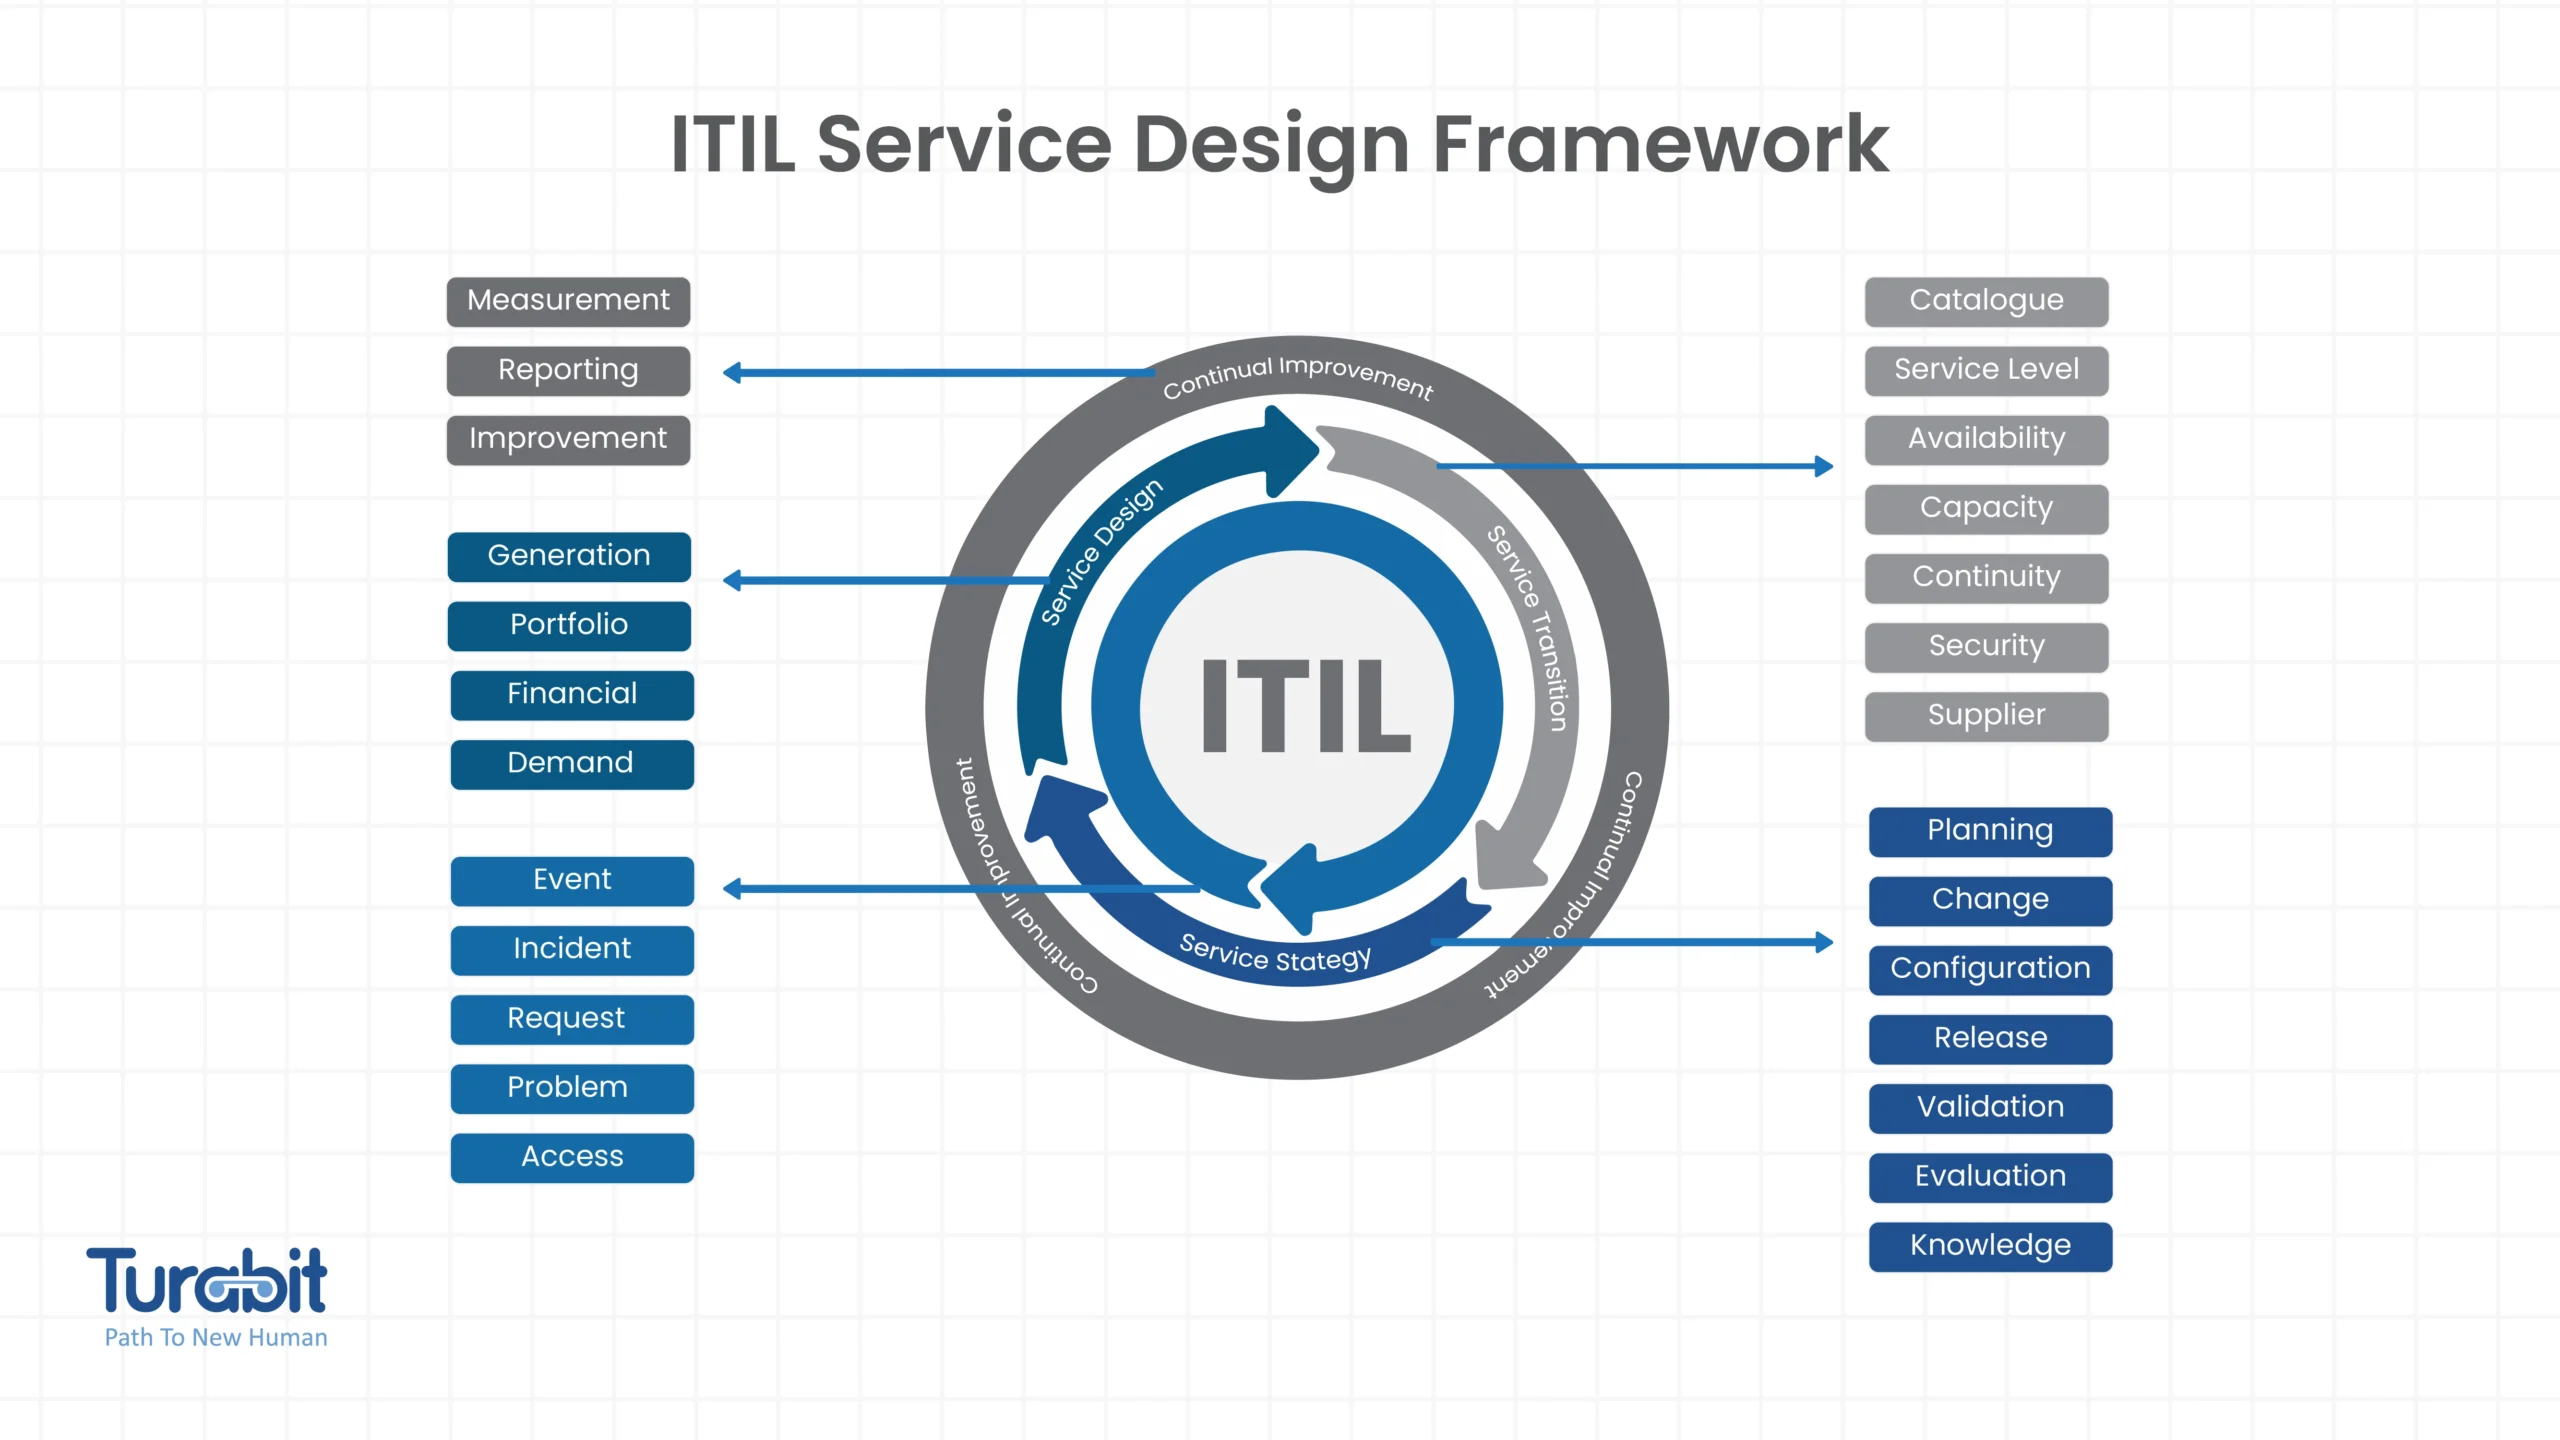Select the Service Level tab item
Viewport: 2560px width, 1440px height.
coord(1989,369)
